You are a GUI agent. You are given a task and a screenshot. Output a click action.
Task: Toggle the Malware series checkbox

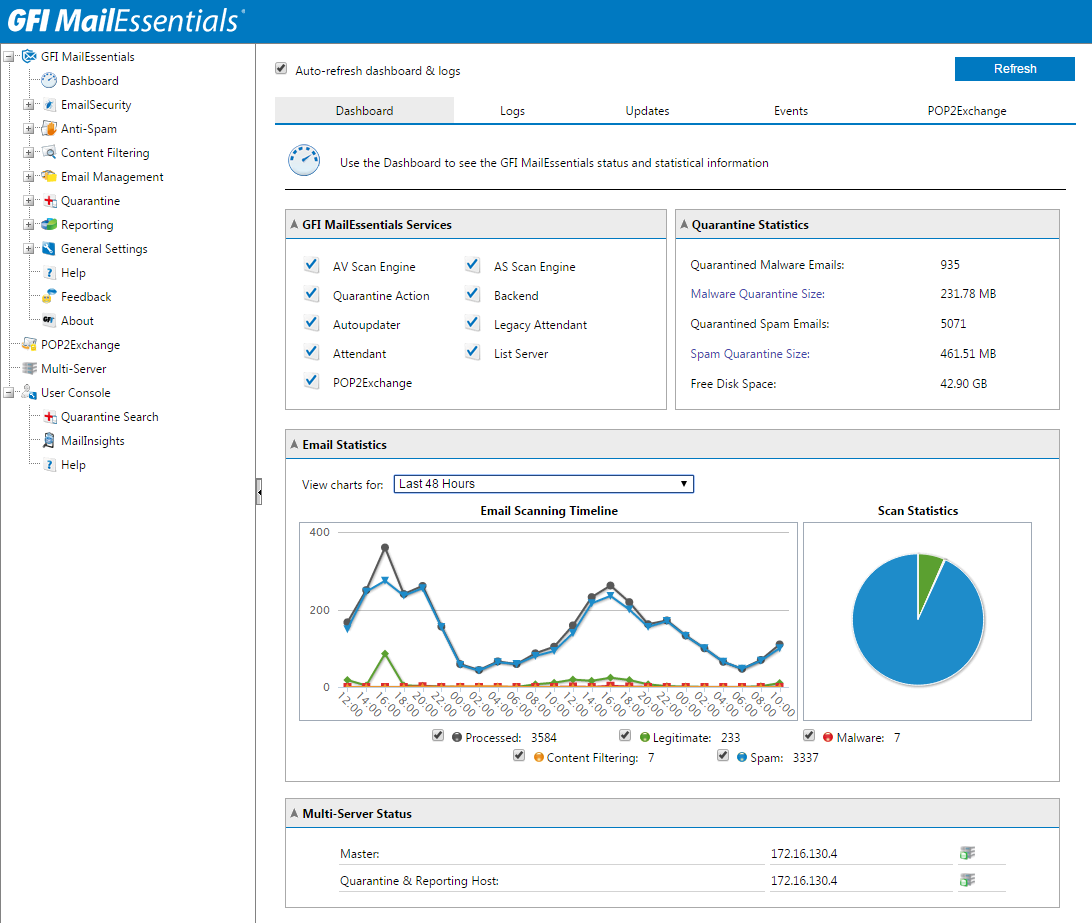coord(809,736)
